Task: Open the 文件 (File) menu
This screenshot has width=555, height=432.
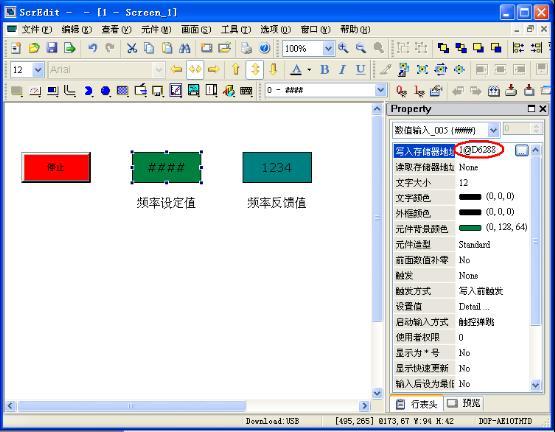Action: click(37, 29)
